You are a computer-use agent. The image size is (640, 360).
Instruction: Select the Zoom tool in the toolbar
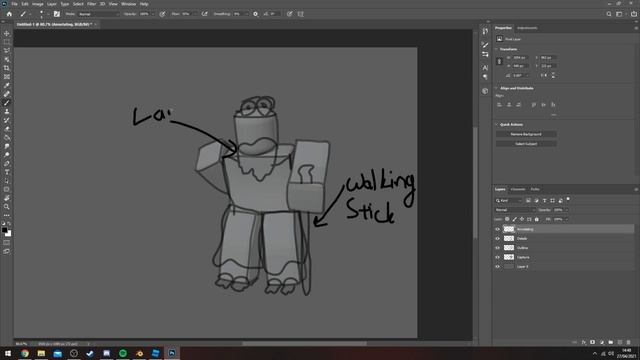click(7, 207)
